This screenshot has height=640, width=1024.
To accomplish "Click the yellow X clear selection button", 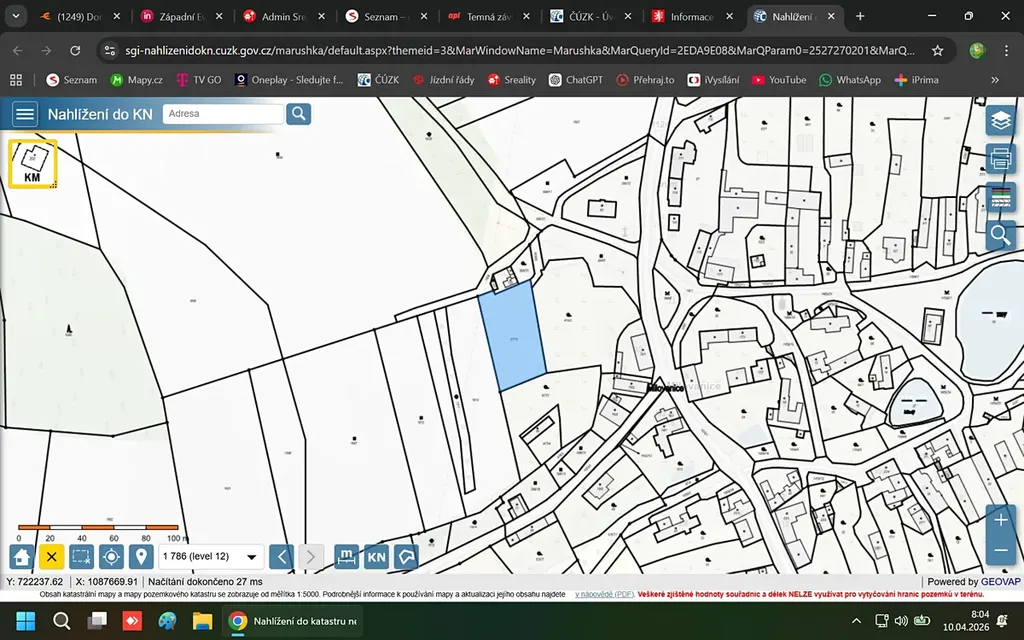I will coord(52,557).
